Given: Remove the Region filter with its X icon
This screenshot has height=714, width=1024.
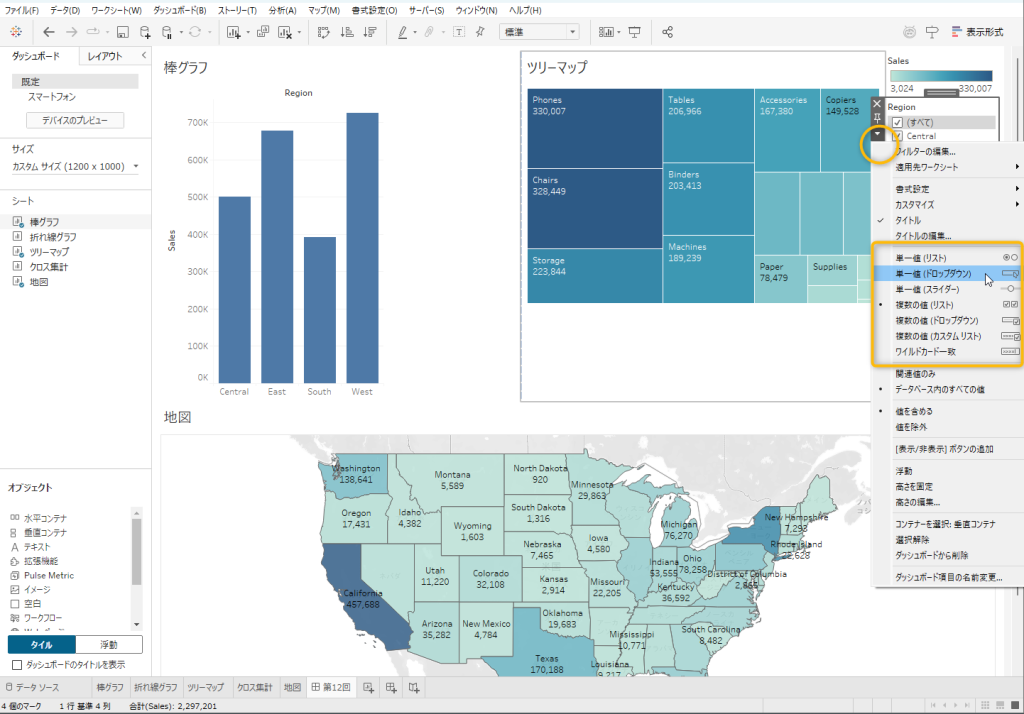Looking at the screenshot, I should point(877,103).
